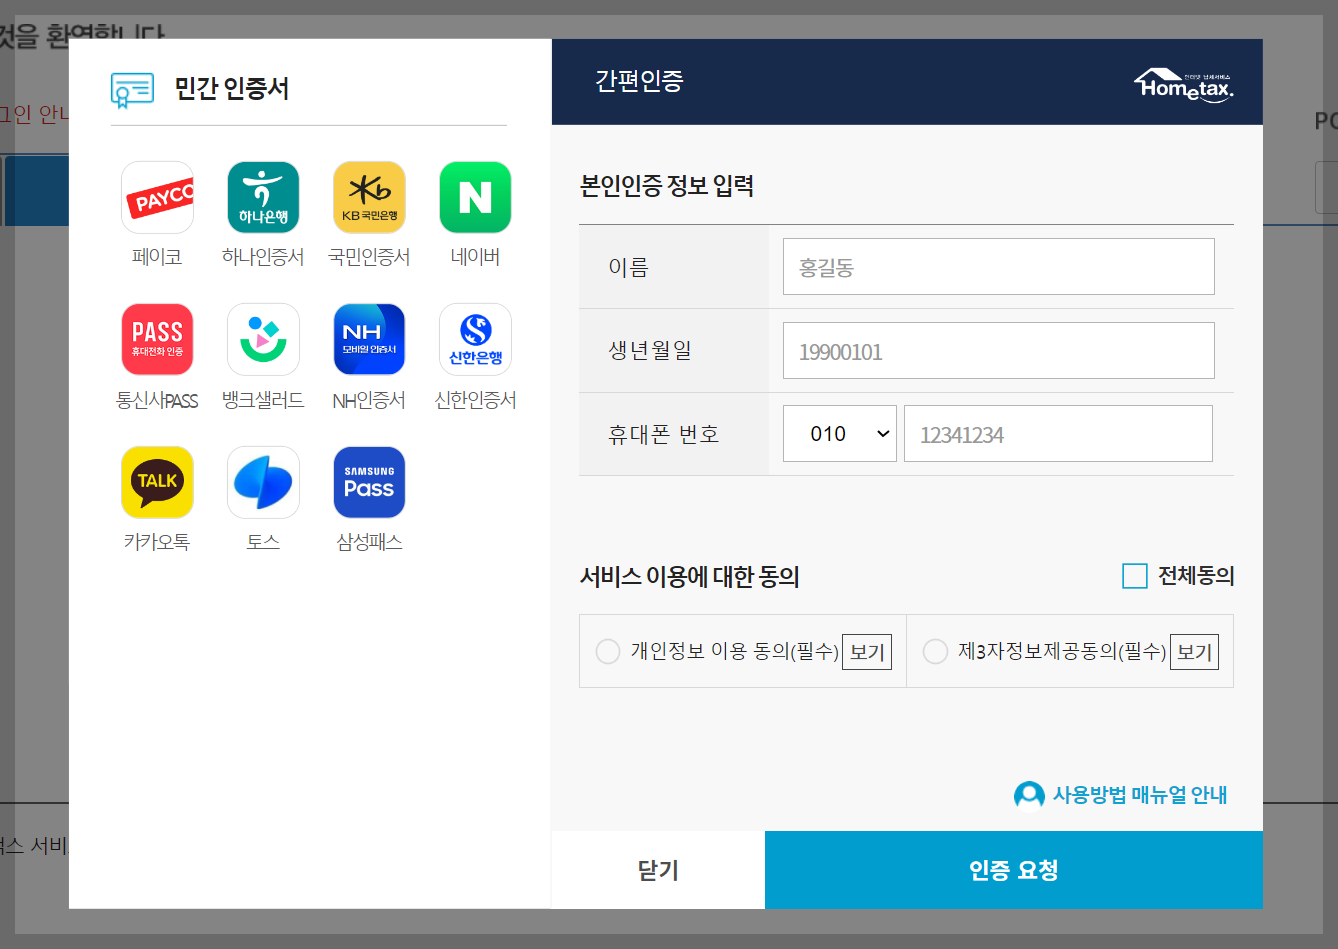This screenshot has width=1338, height=949.
Task: Click the 네이버 label
Action: (475, 257)
